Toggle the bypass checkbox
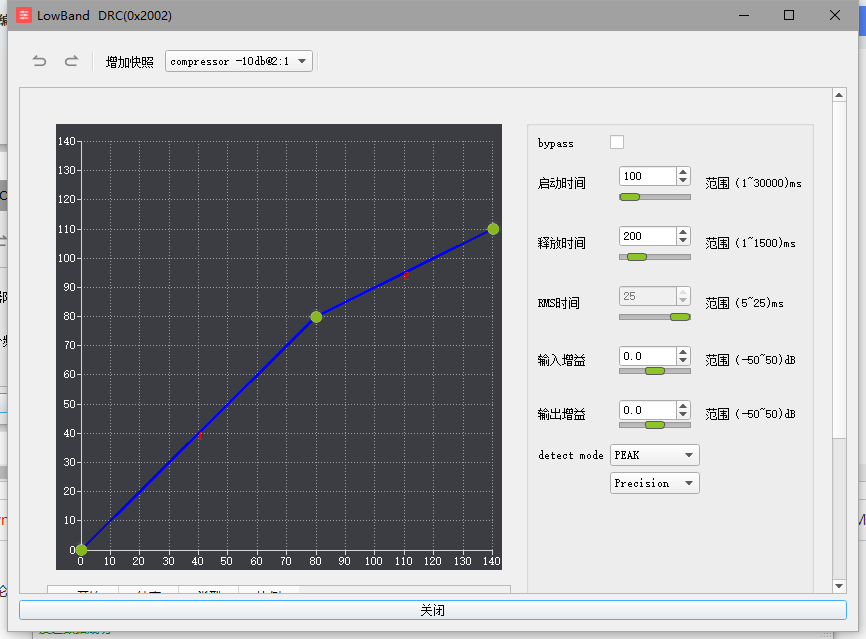This screenshot has width=866, height=639. tap(617, 142)
